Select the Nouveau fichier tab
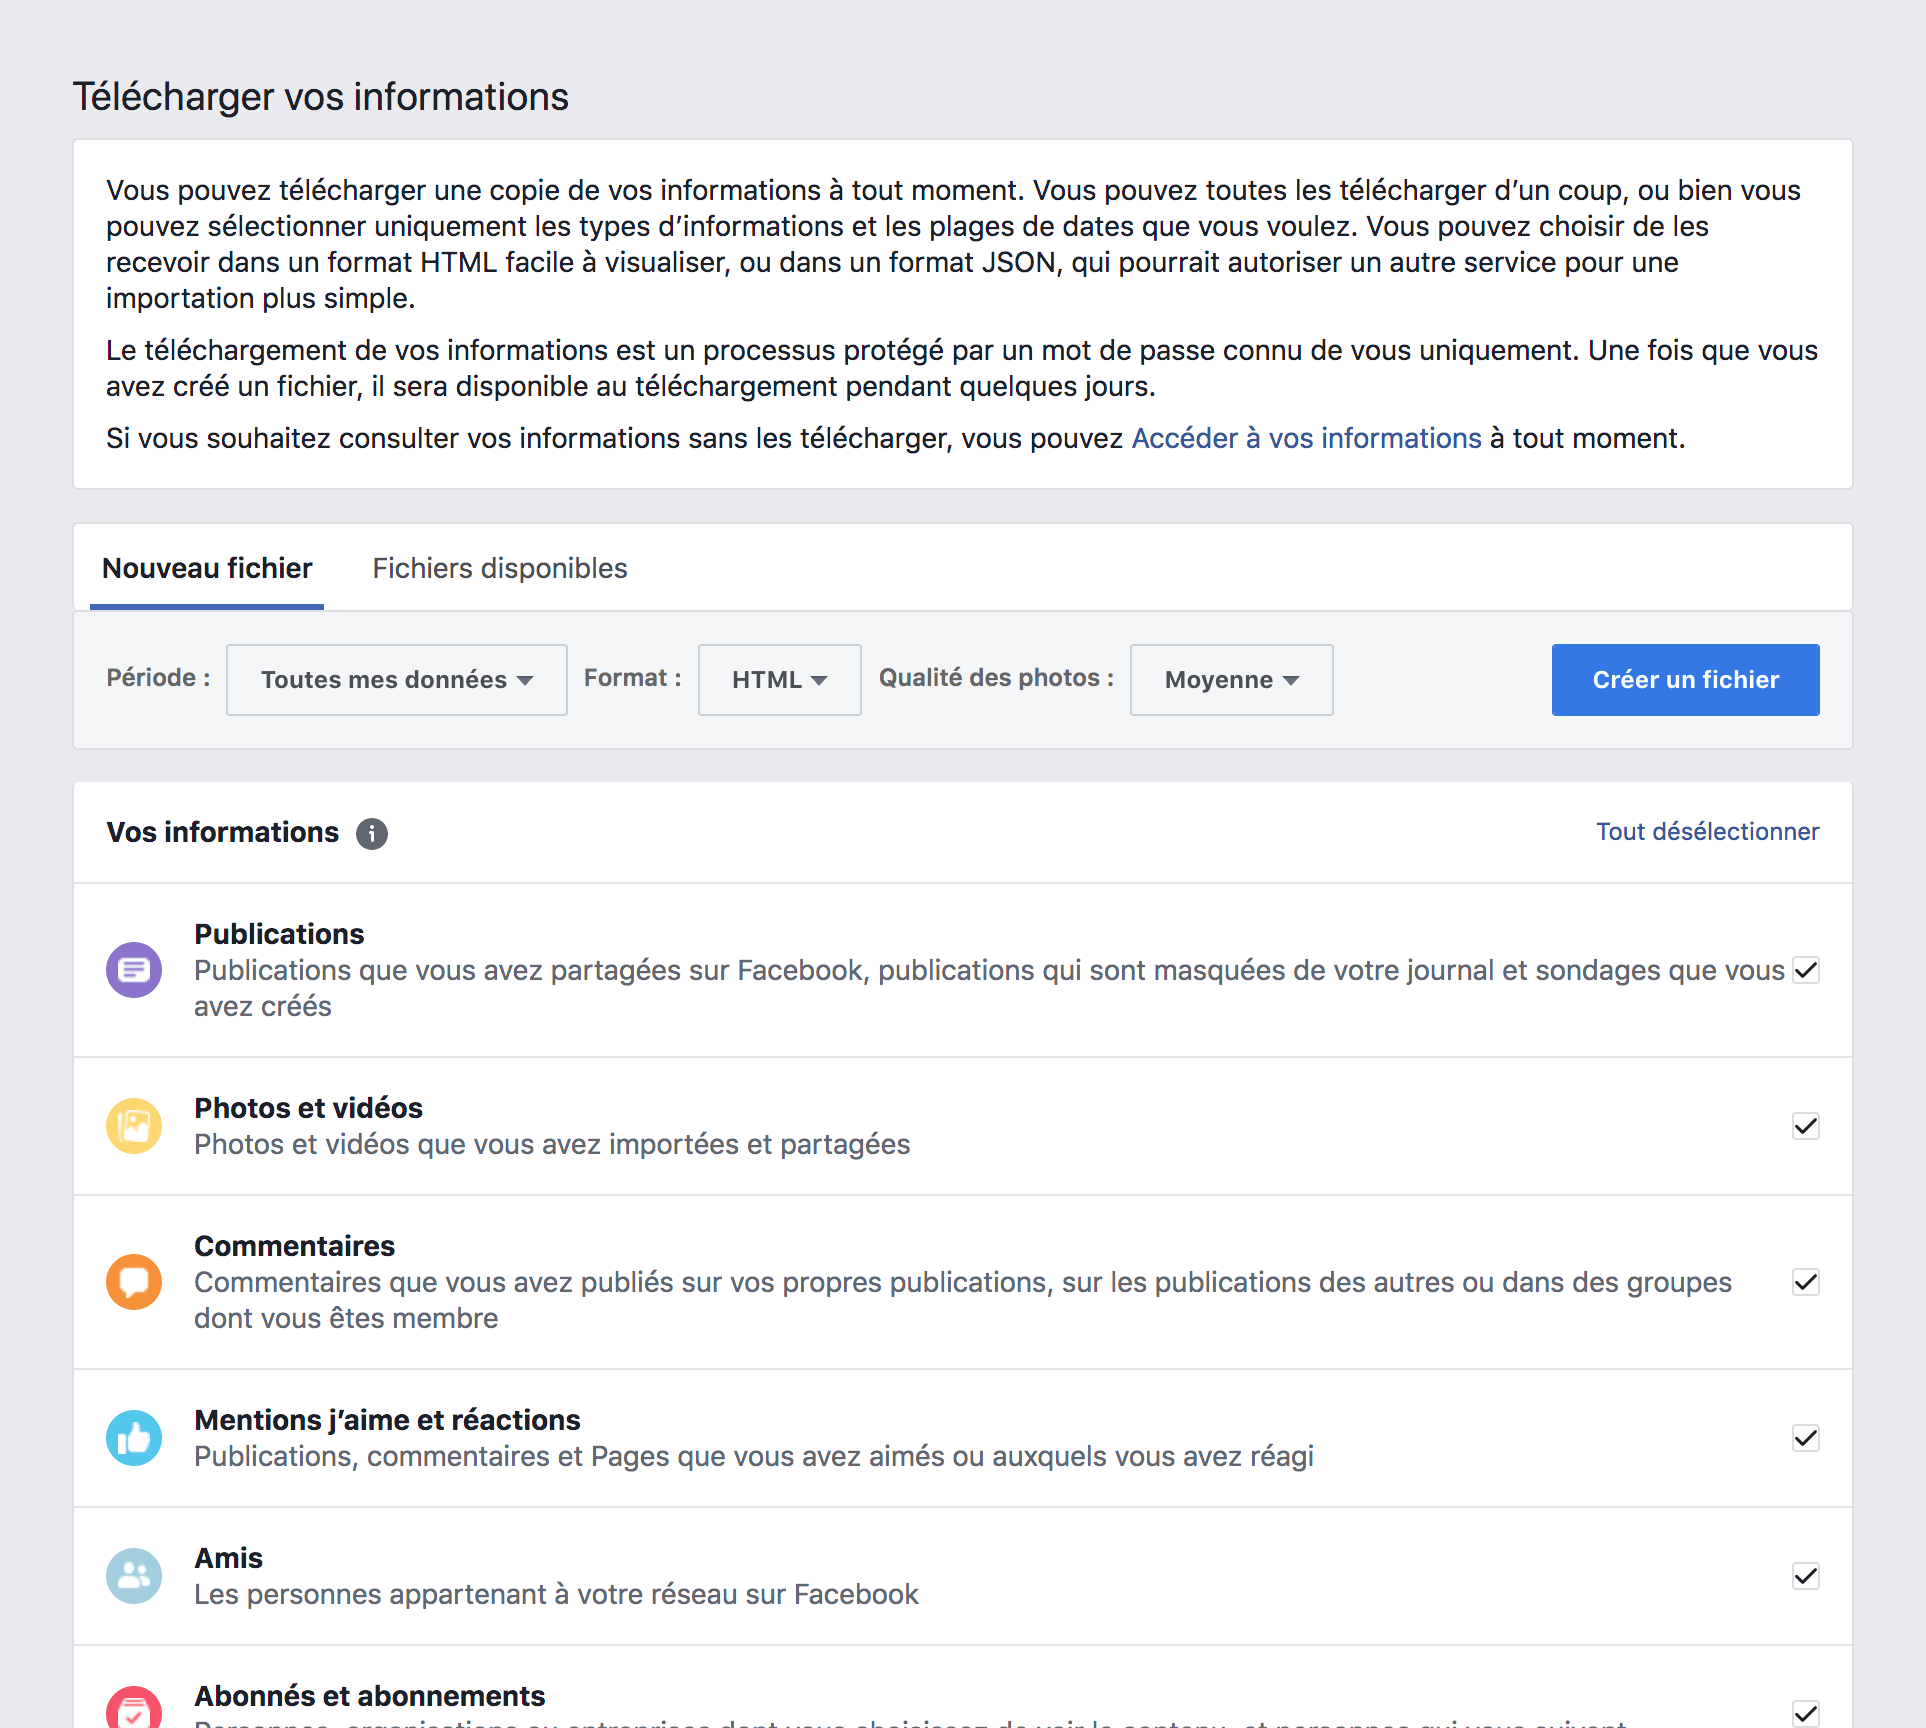Screen dimensions: 1926x1728 (x=207, y=568)
